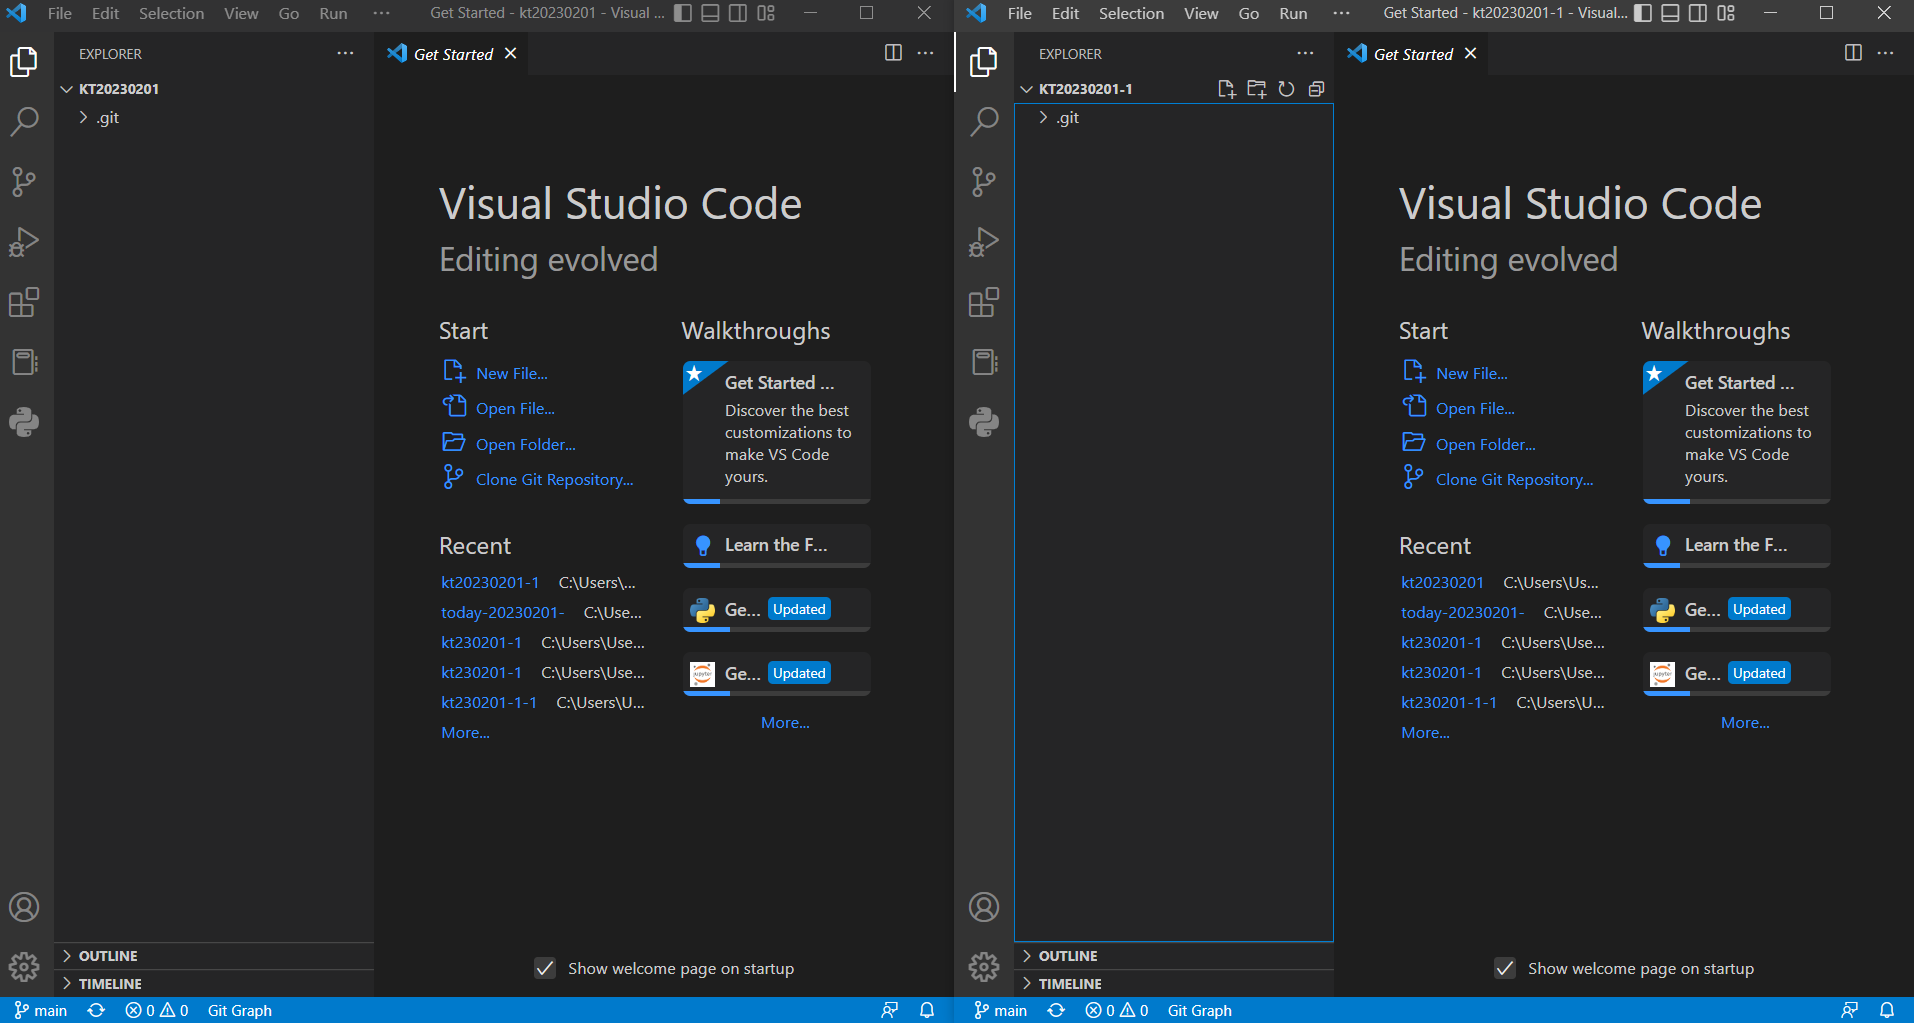Open Accounts menu in left window
The height and width of the screenshot is (1023, 1914).
24,907
